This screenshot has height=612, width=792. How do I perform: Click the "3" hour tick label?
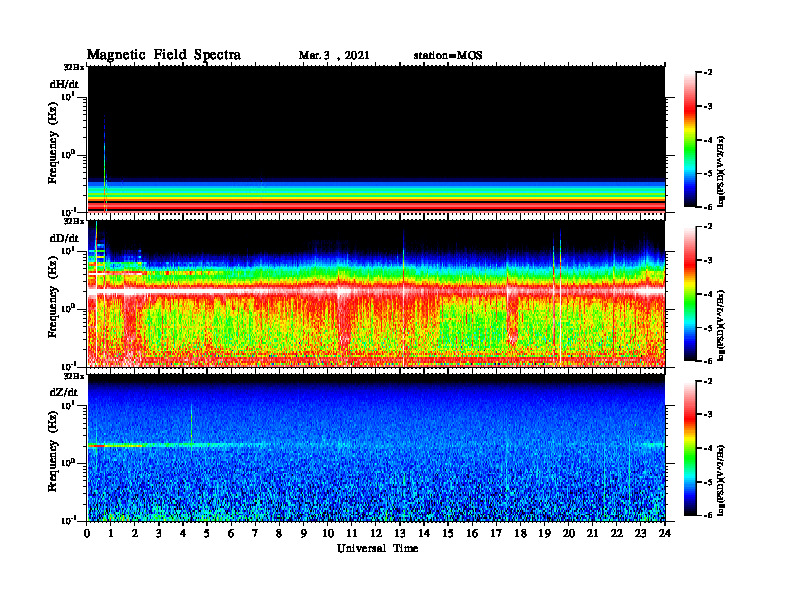(x=159, y=533)
